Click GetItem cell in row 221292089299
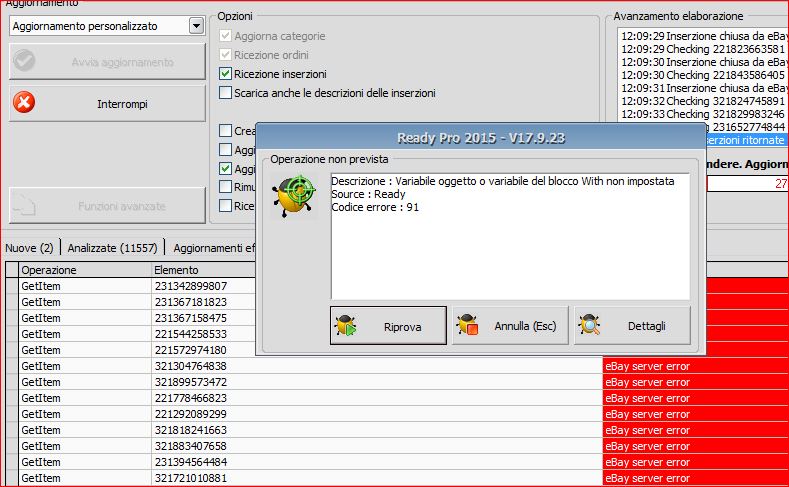 pyautogui.click(x=85, y=414)
